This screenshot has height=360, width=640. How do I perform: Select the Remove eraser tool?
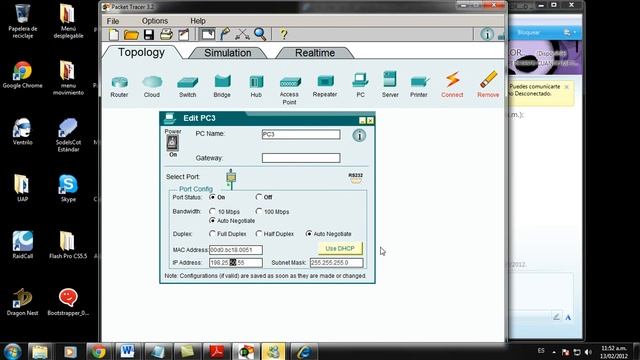(x=488, y=84)
